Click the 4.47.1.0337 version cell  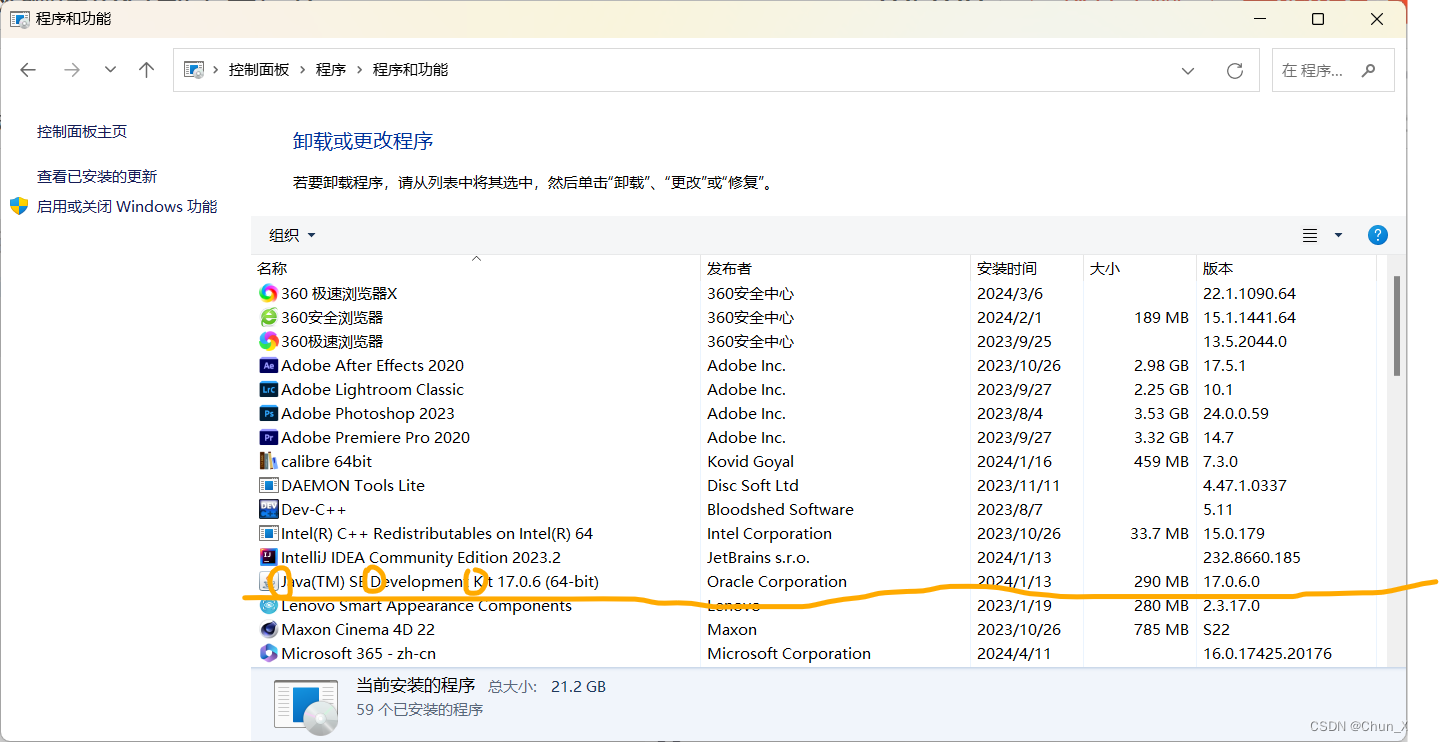click(1245, 486)
